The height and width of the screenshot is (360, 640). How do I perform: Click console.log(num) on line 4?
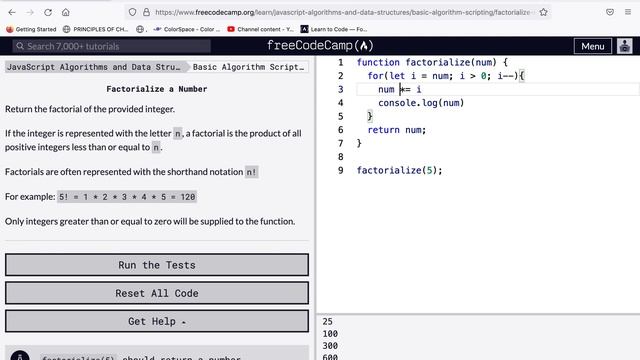pos(421,103)
